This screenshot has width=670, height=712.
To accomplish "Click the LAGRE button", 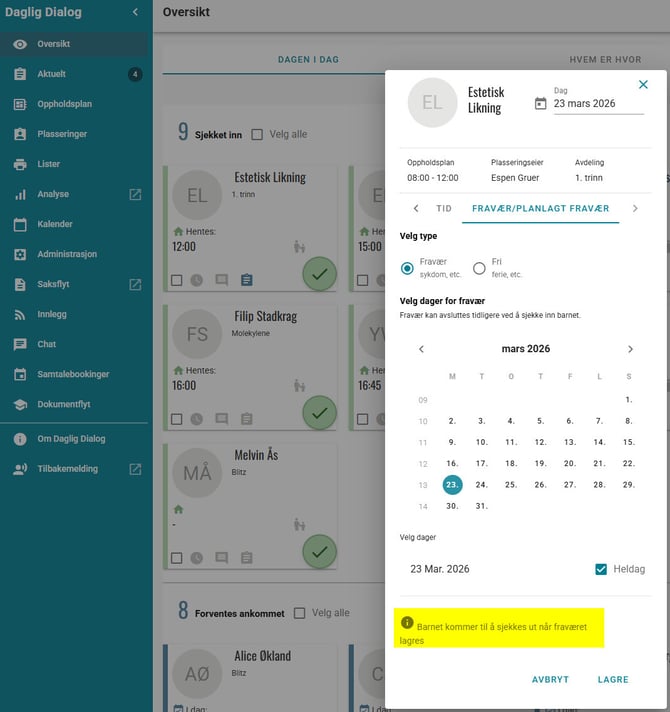I will click(613, 679).
